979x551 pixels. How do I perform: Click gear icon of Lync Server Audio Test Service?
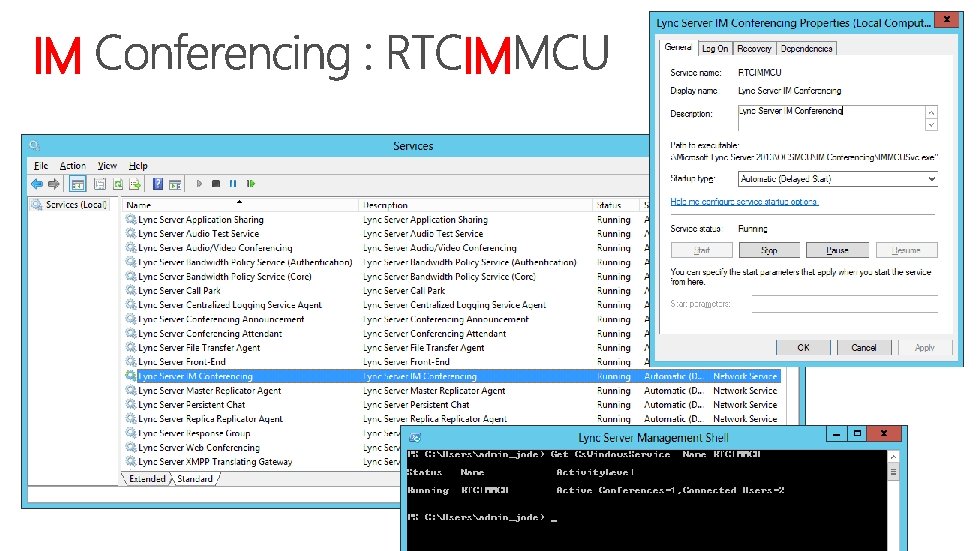[130, 233]
